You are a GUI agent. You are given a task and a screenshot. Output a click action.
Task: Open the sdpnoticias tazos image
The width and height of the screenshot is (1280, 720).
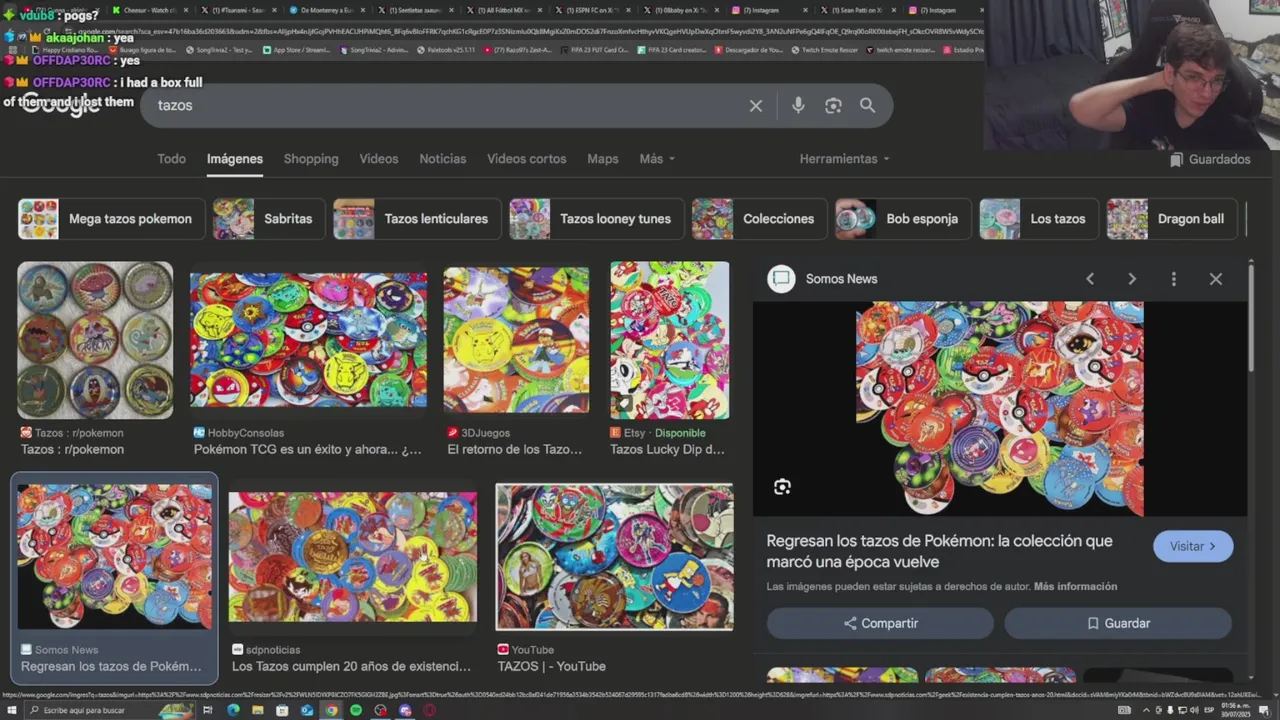(352, 557)
